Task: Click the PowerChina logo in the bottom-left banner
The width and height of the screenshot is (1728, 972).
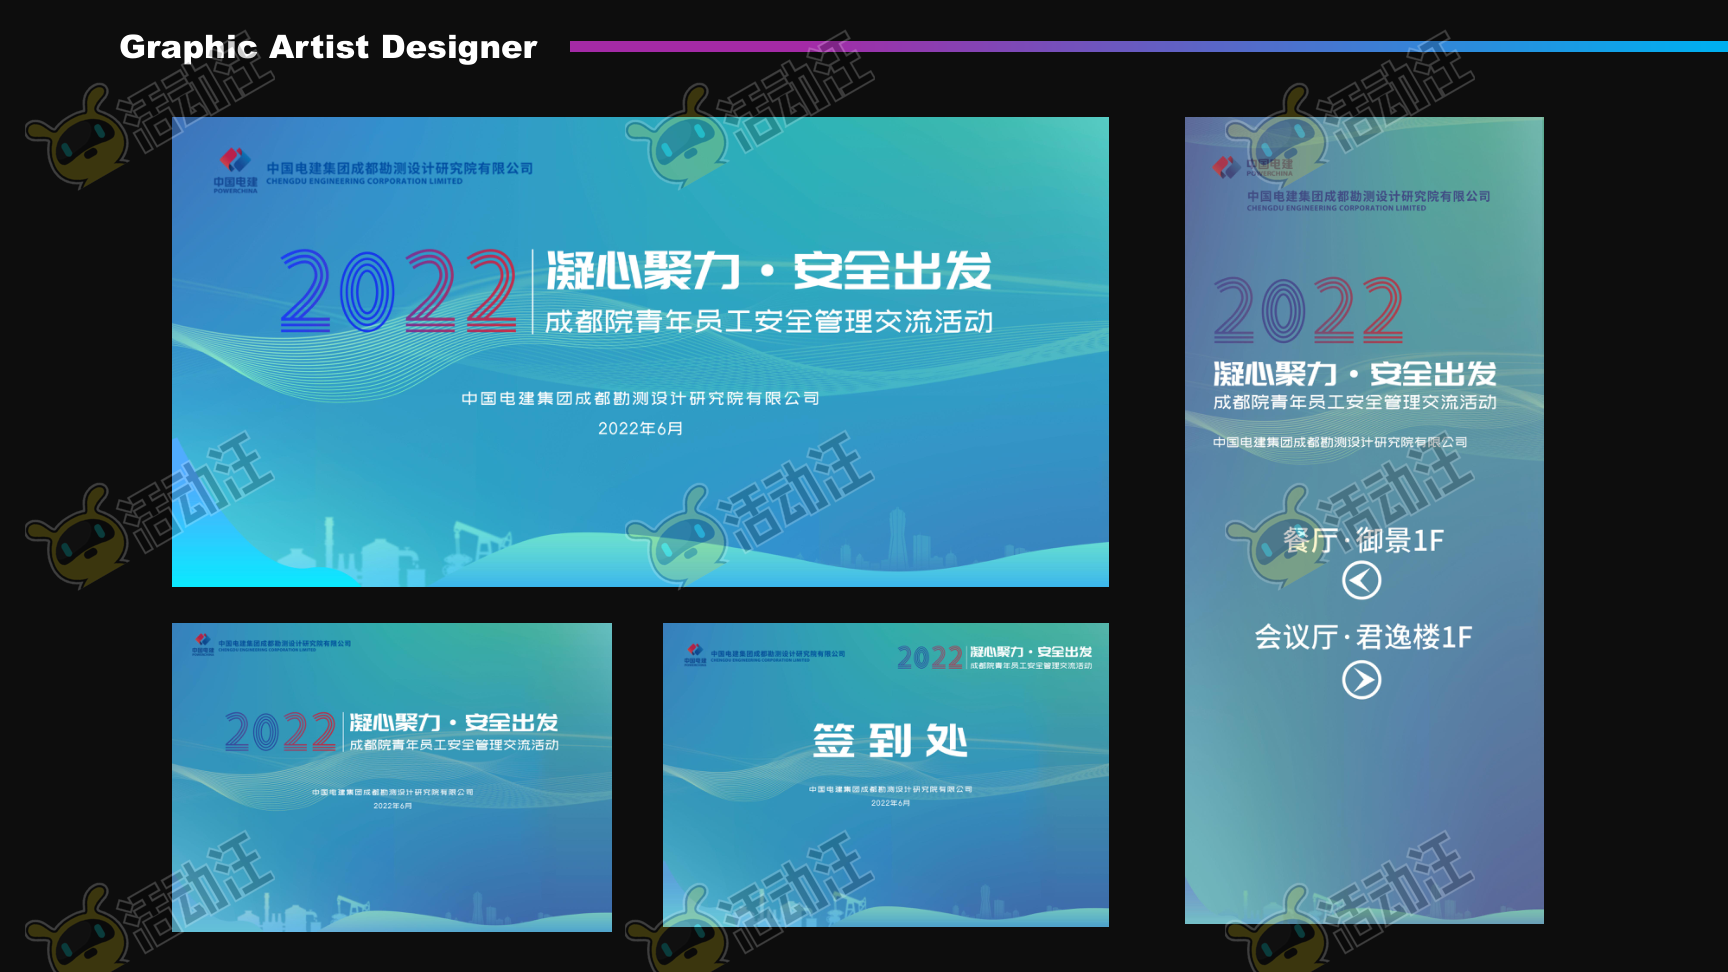Action: (203, 643)
